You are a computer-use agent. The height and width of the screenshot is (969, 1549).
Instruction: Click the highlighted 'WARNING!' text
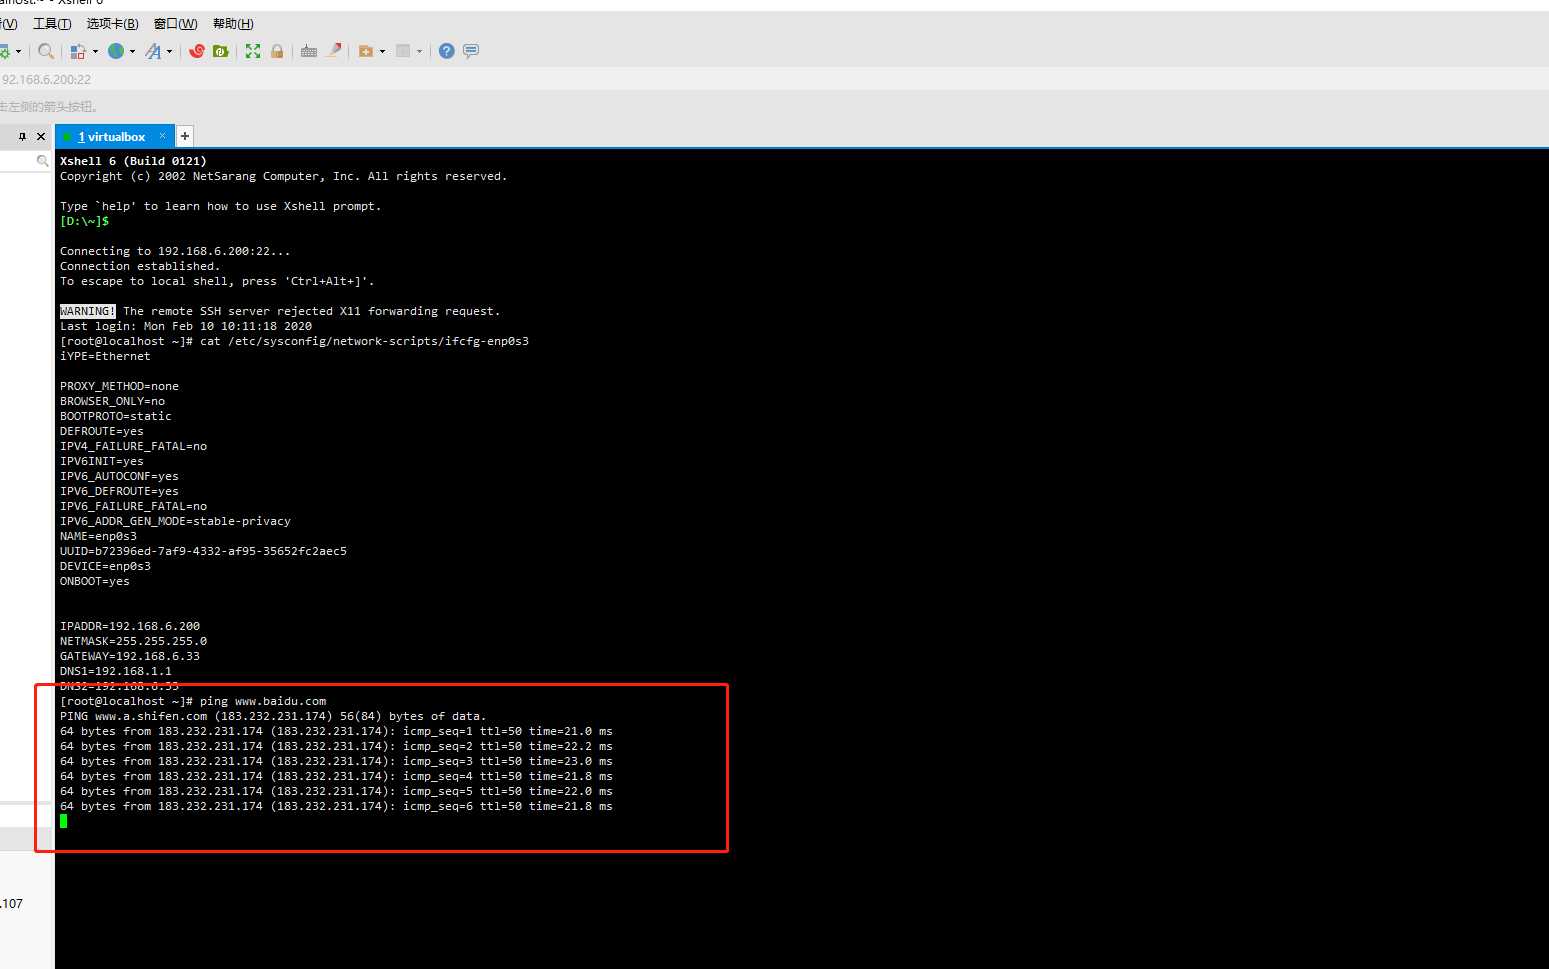pyautogui.click(x=88, y=311)
